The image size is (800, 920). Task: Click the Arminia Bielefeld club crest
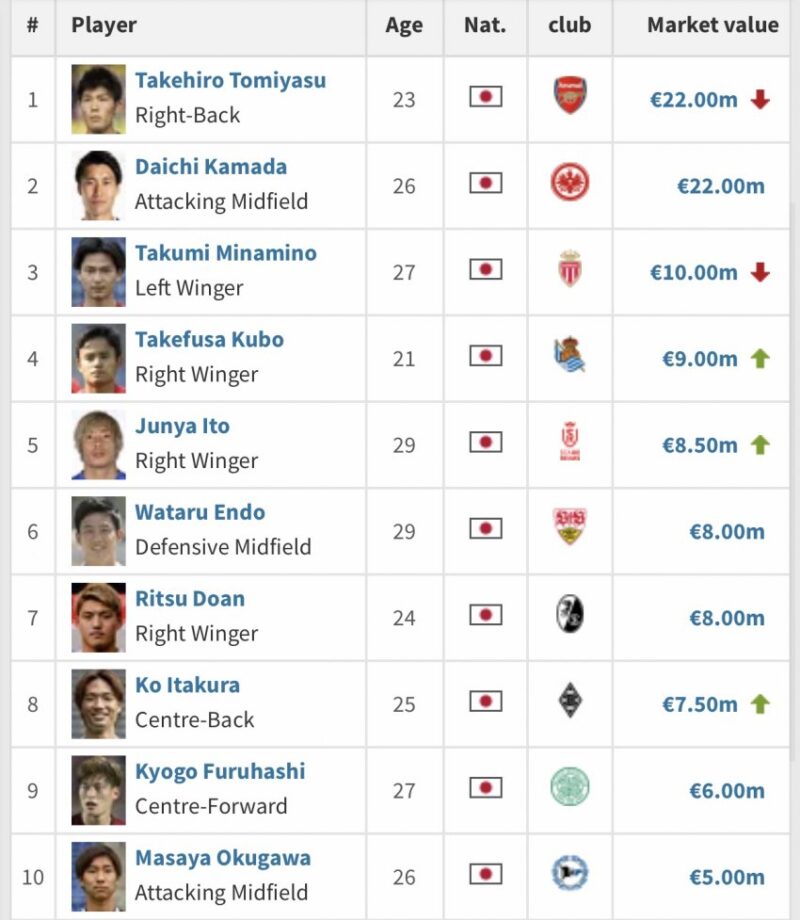pos(570,875)
